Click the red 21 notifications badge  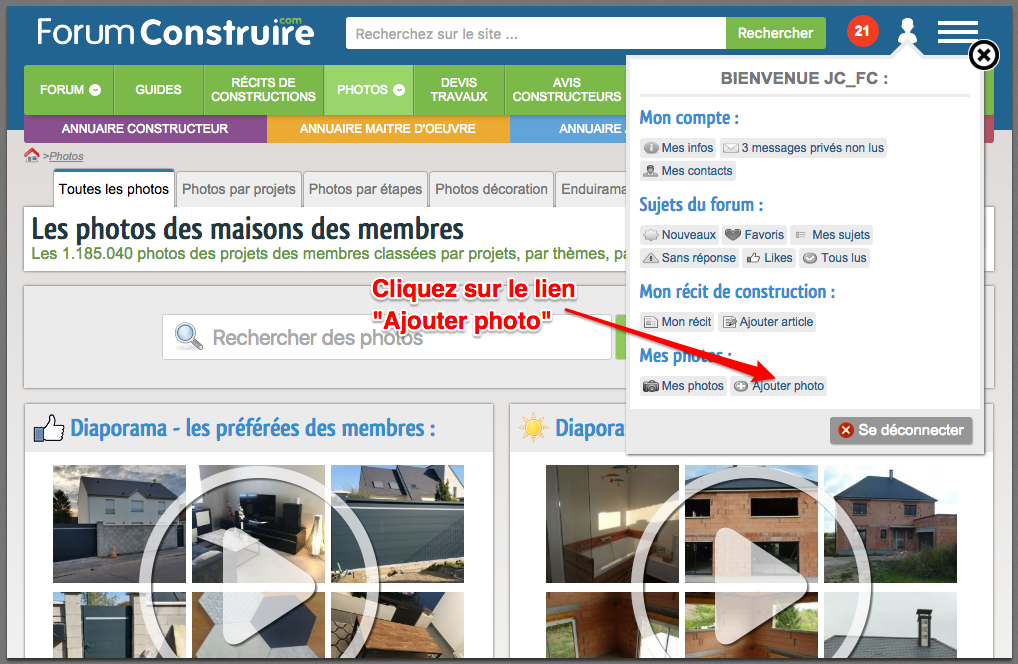coord(862,31)
